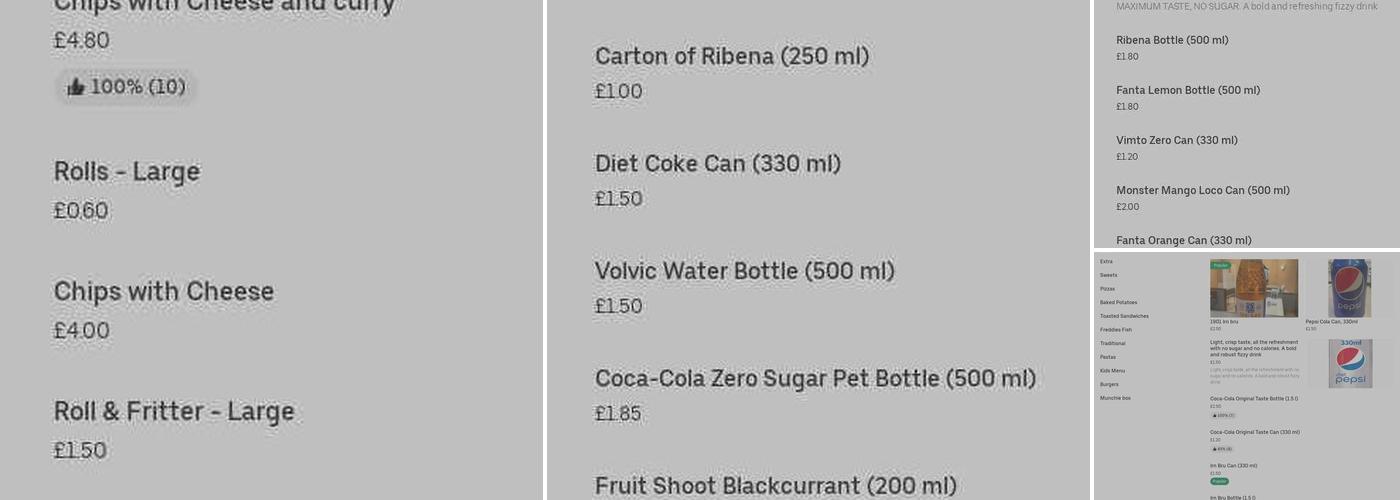The height and width of the screenshot is (500, 1400).
Task: Select Volvic Water Bottle (500 ml)
Action: tap(744, 271)
